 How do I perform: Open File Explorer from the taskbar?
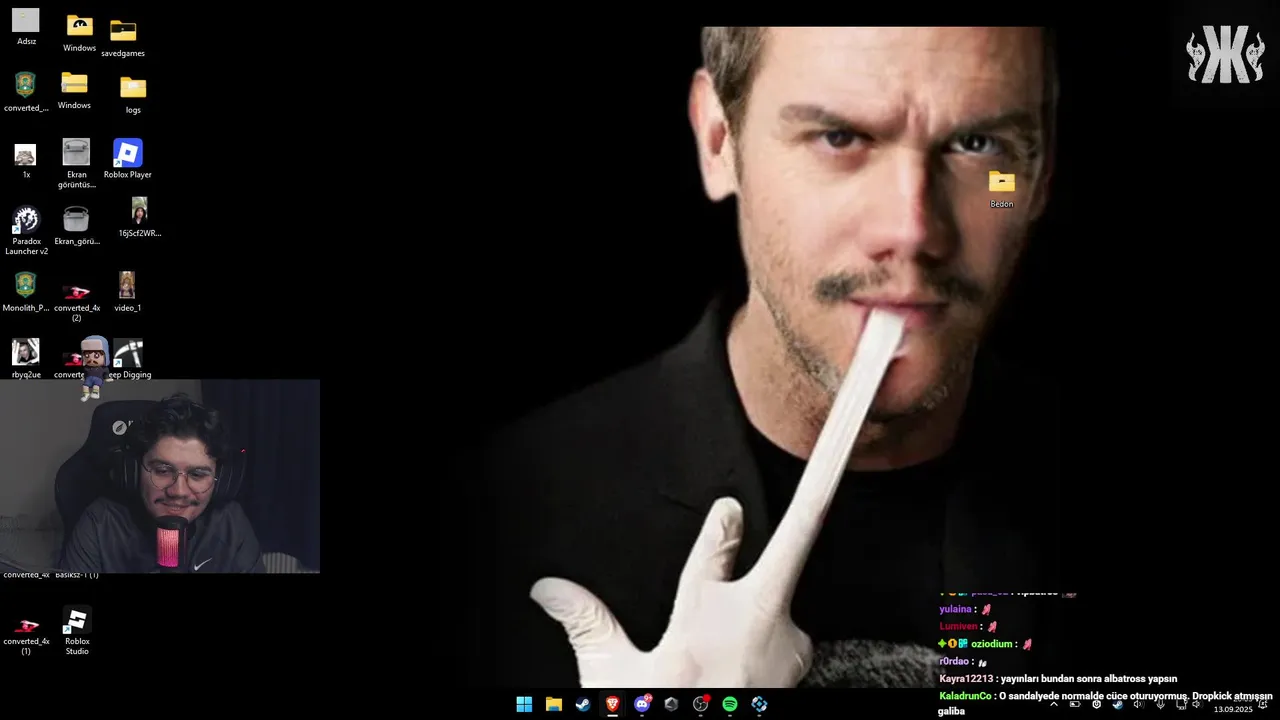pos(553,704)
